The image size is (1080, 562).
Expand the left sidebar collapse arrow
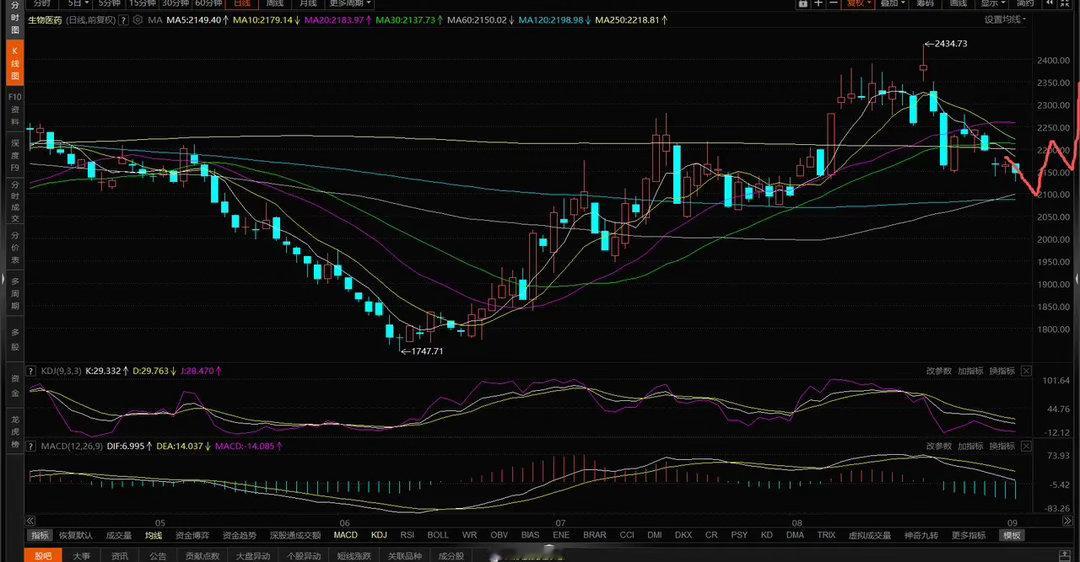3,280
